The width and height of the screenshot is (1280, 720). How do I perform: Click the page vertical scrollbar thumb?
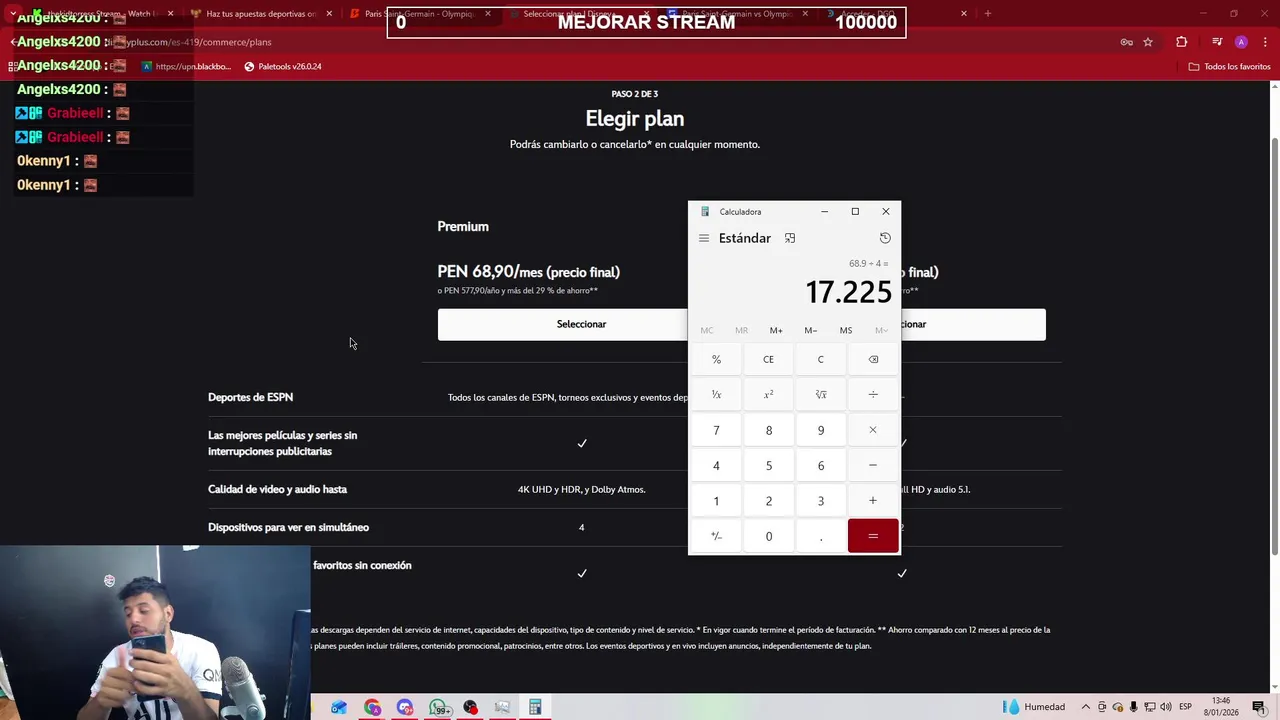[x=1274, y=345]
